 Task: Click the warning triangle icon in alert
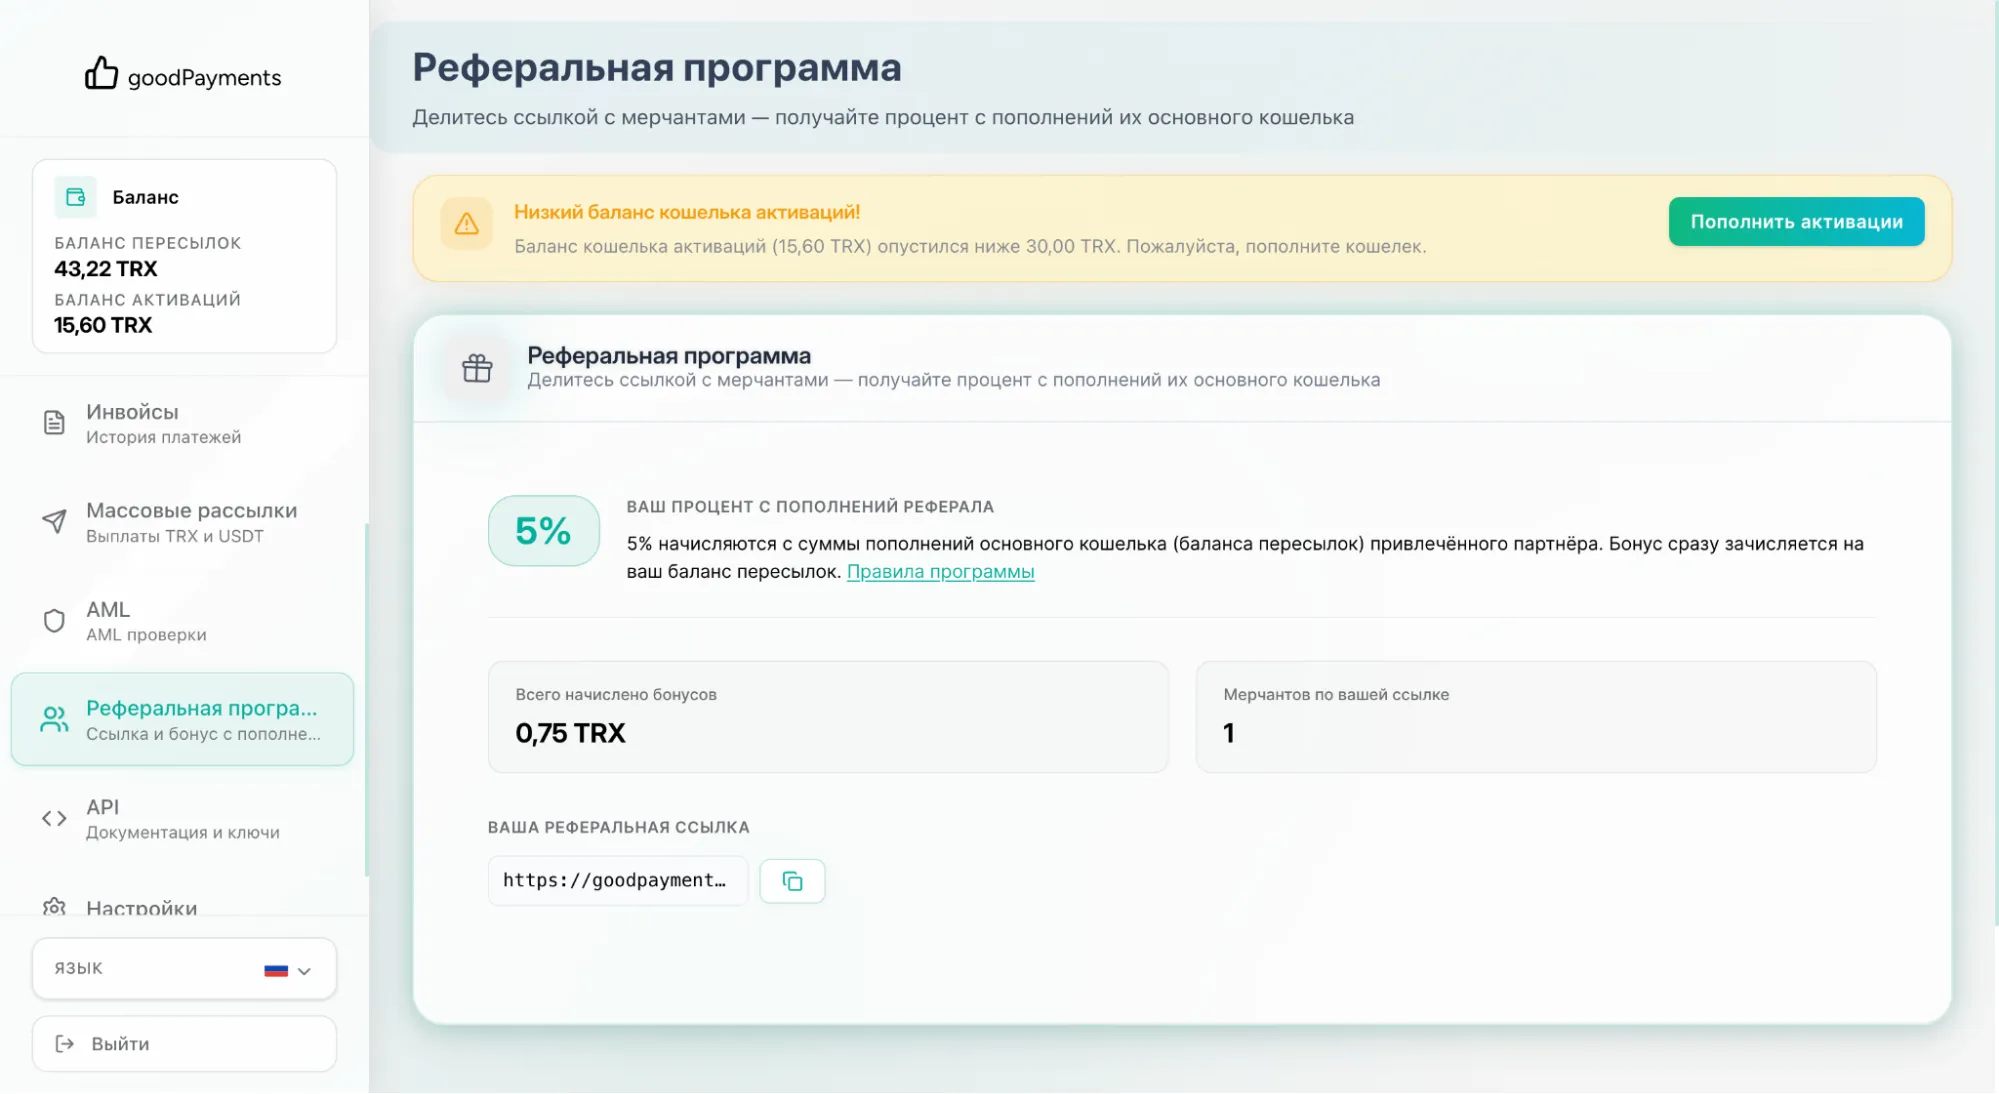pos(466,224)
